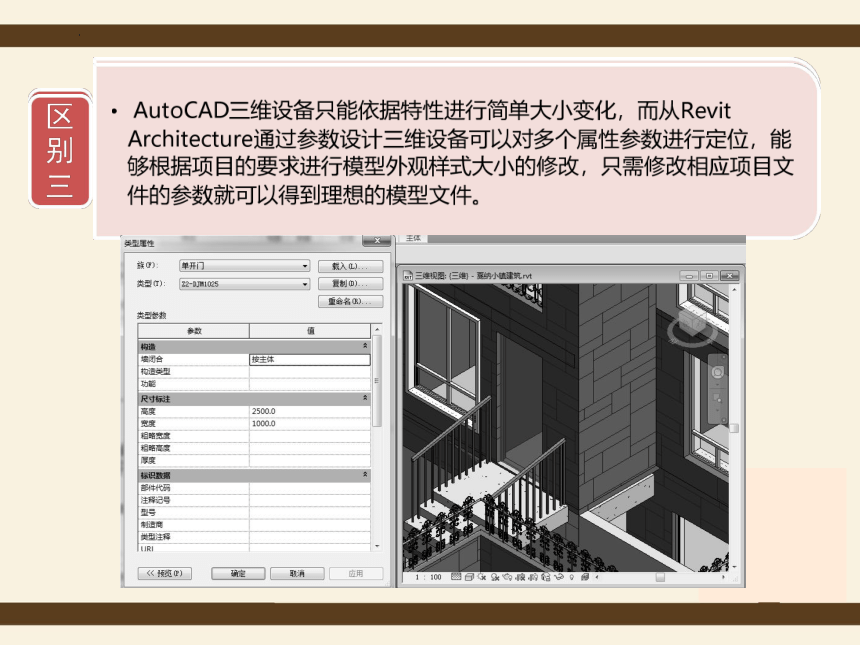
Task: Select the Zoom tool on the navigation bar
Action: click(717, 398)
